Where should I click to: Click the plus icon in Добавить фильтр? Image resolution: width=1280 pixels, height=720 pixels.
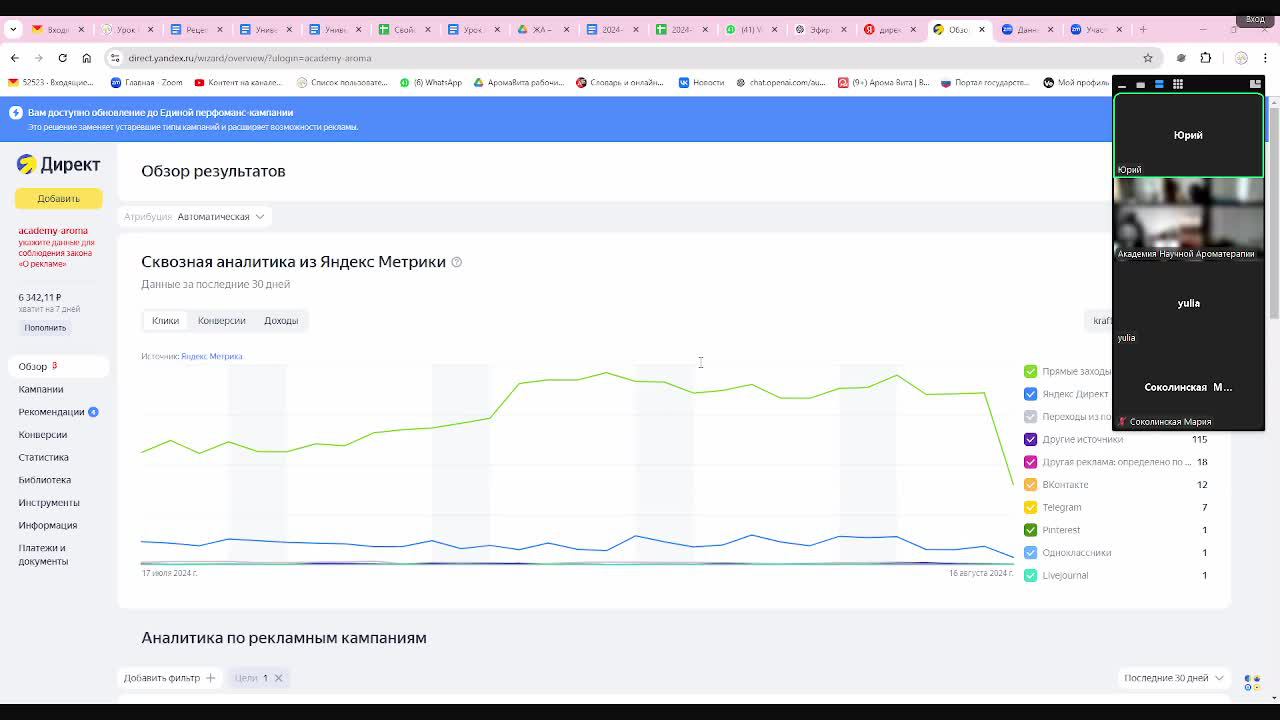point(210,678)
